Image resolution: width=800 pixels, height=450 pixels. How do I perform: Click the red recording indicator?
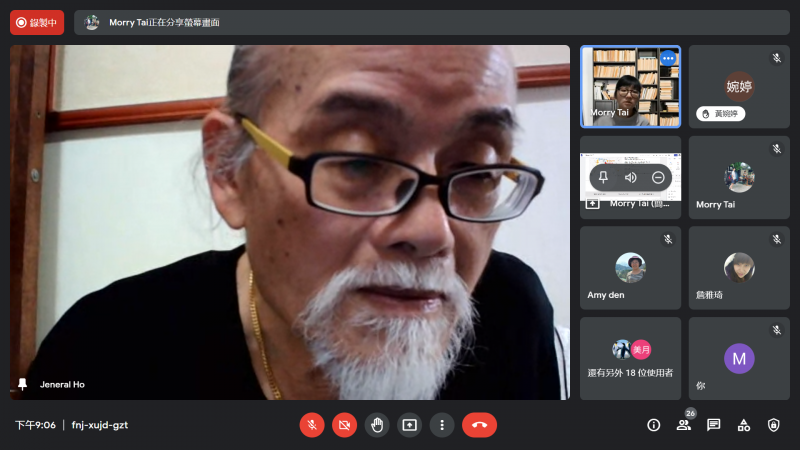37,22
